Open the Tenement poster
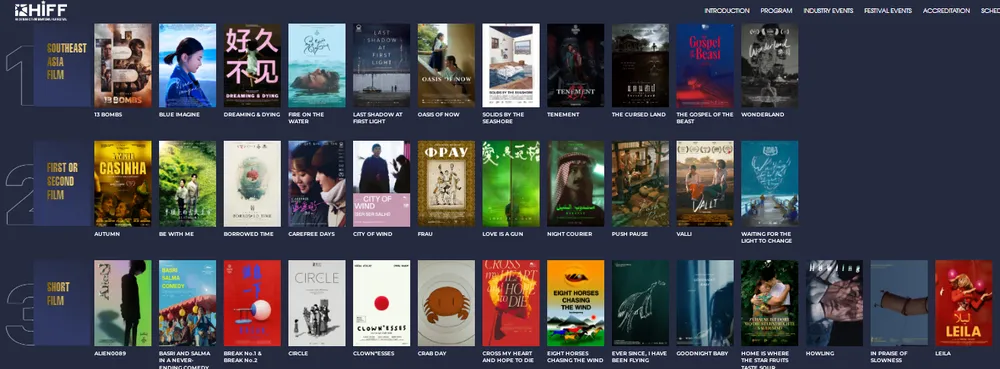 click(575, 65)
